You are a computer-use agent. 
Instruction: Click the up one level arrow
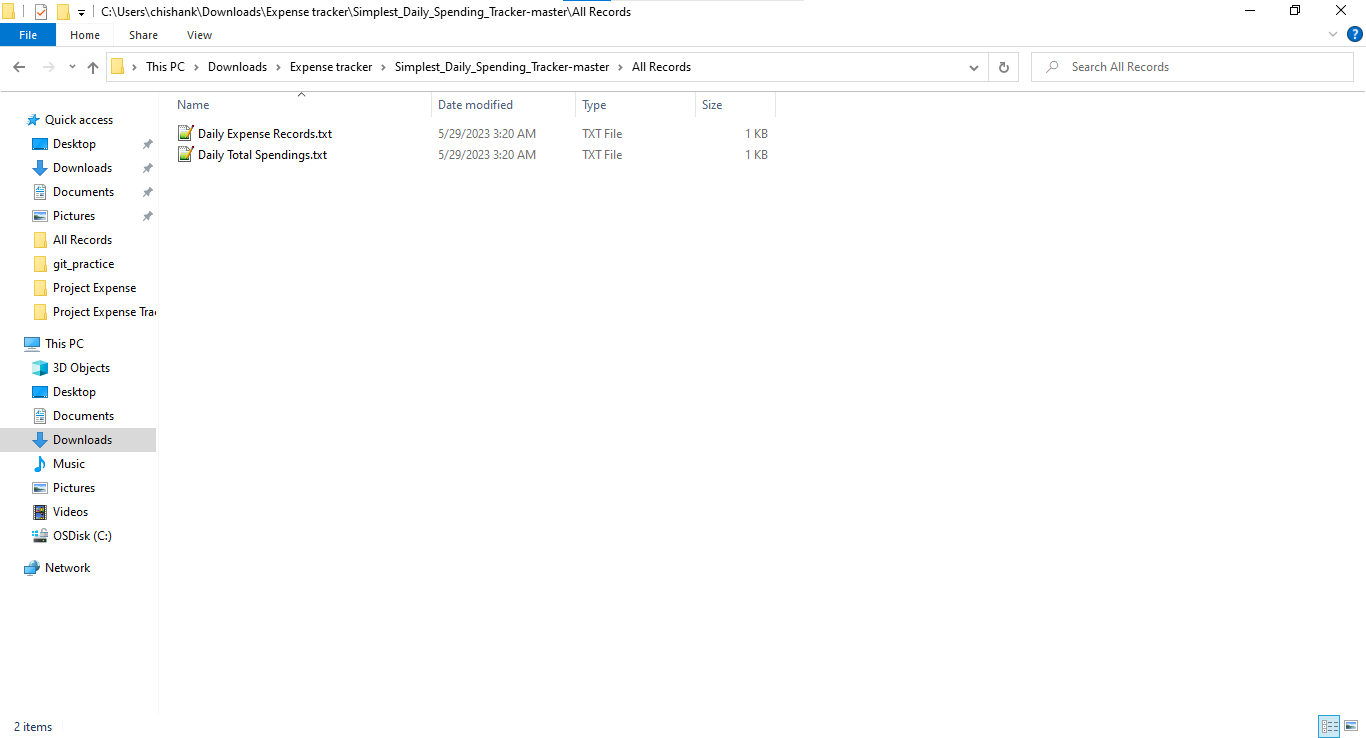93,66
